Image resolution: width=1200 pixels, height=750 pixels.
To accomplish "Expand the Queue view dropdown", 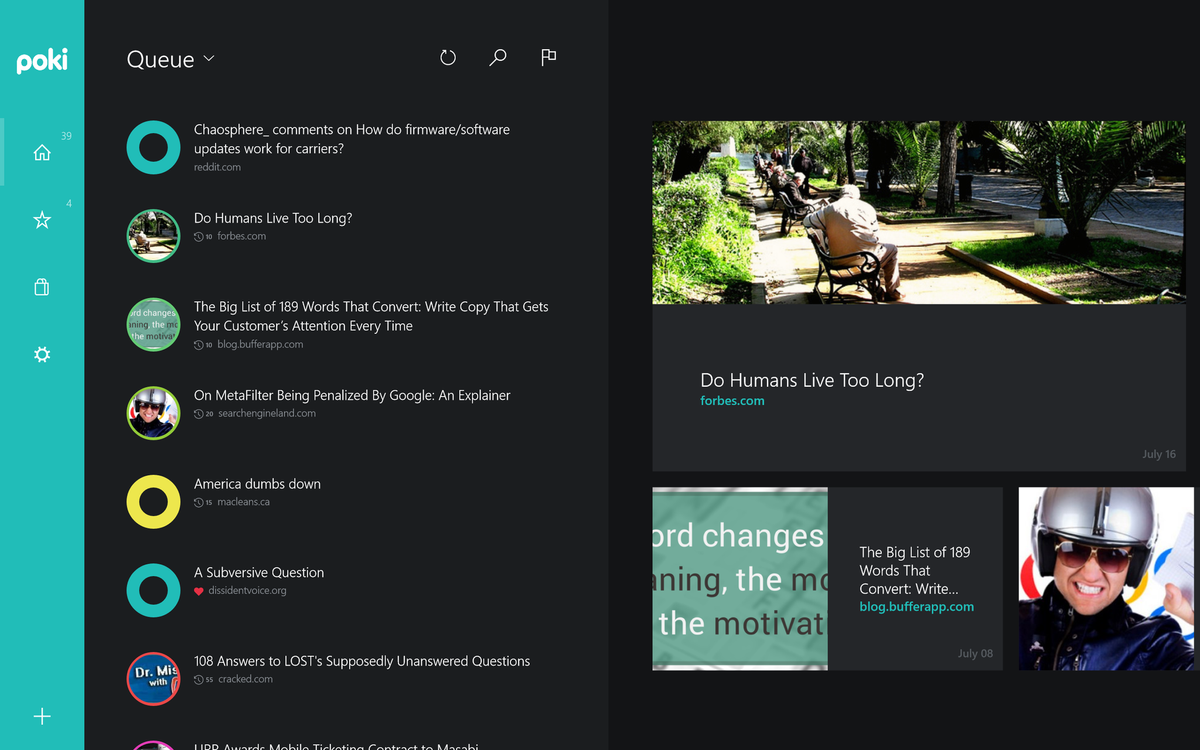I will point(209,59).
